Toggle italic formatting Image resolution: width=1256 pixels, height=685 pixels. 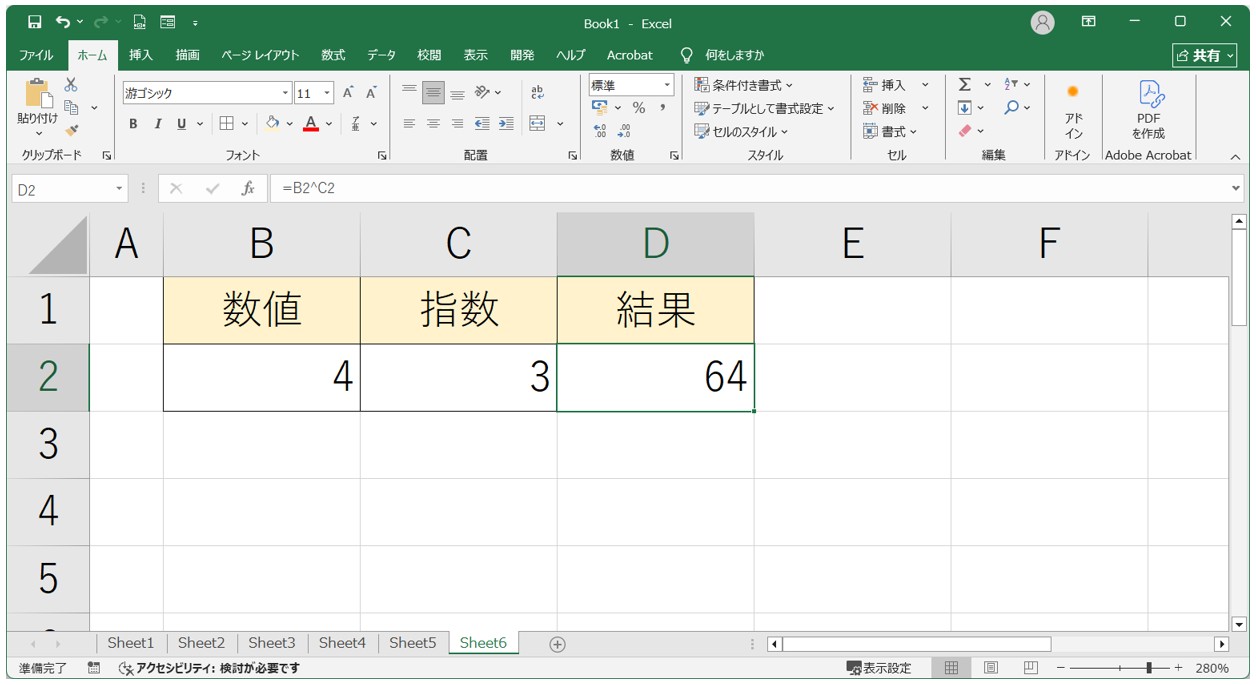[157, 124]
